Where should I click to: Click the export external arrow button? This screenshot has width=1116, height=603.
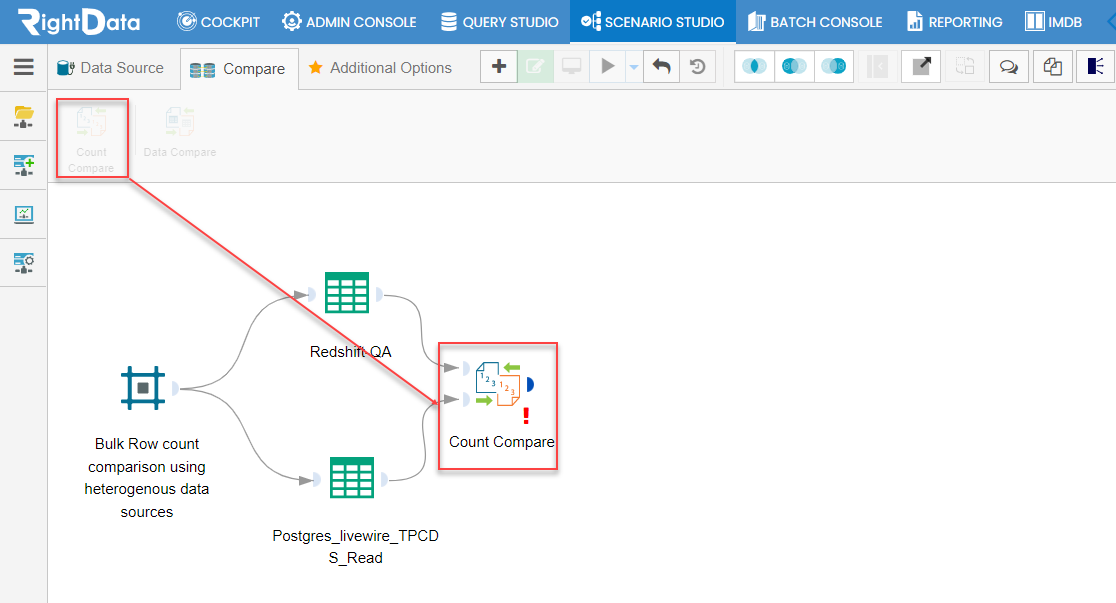click(922, 67)
